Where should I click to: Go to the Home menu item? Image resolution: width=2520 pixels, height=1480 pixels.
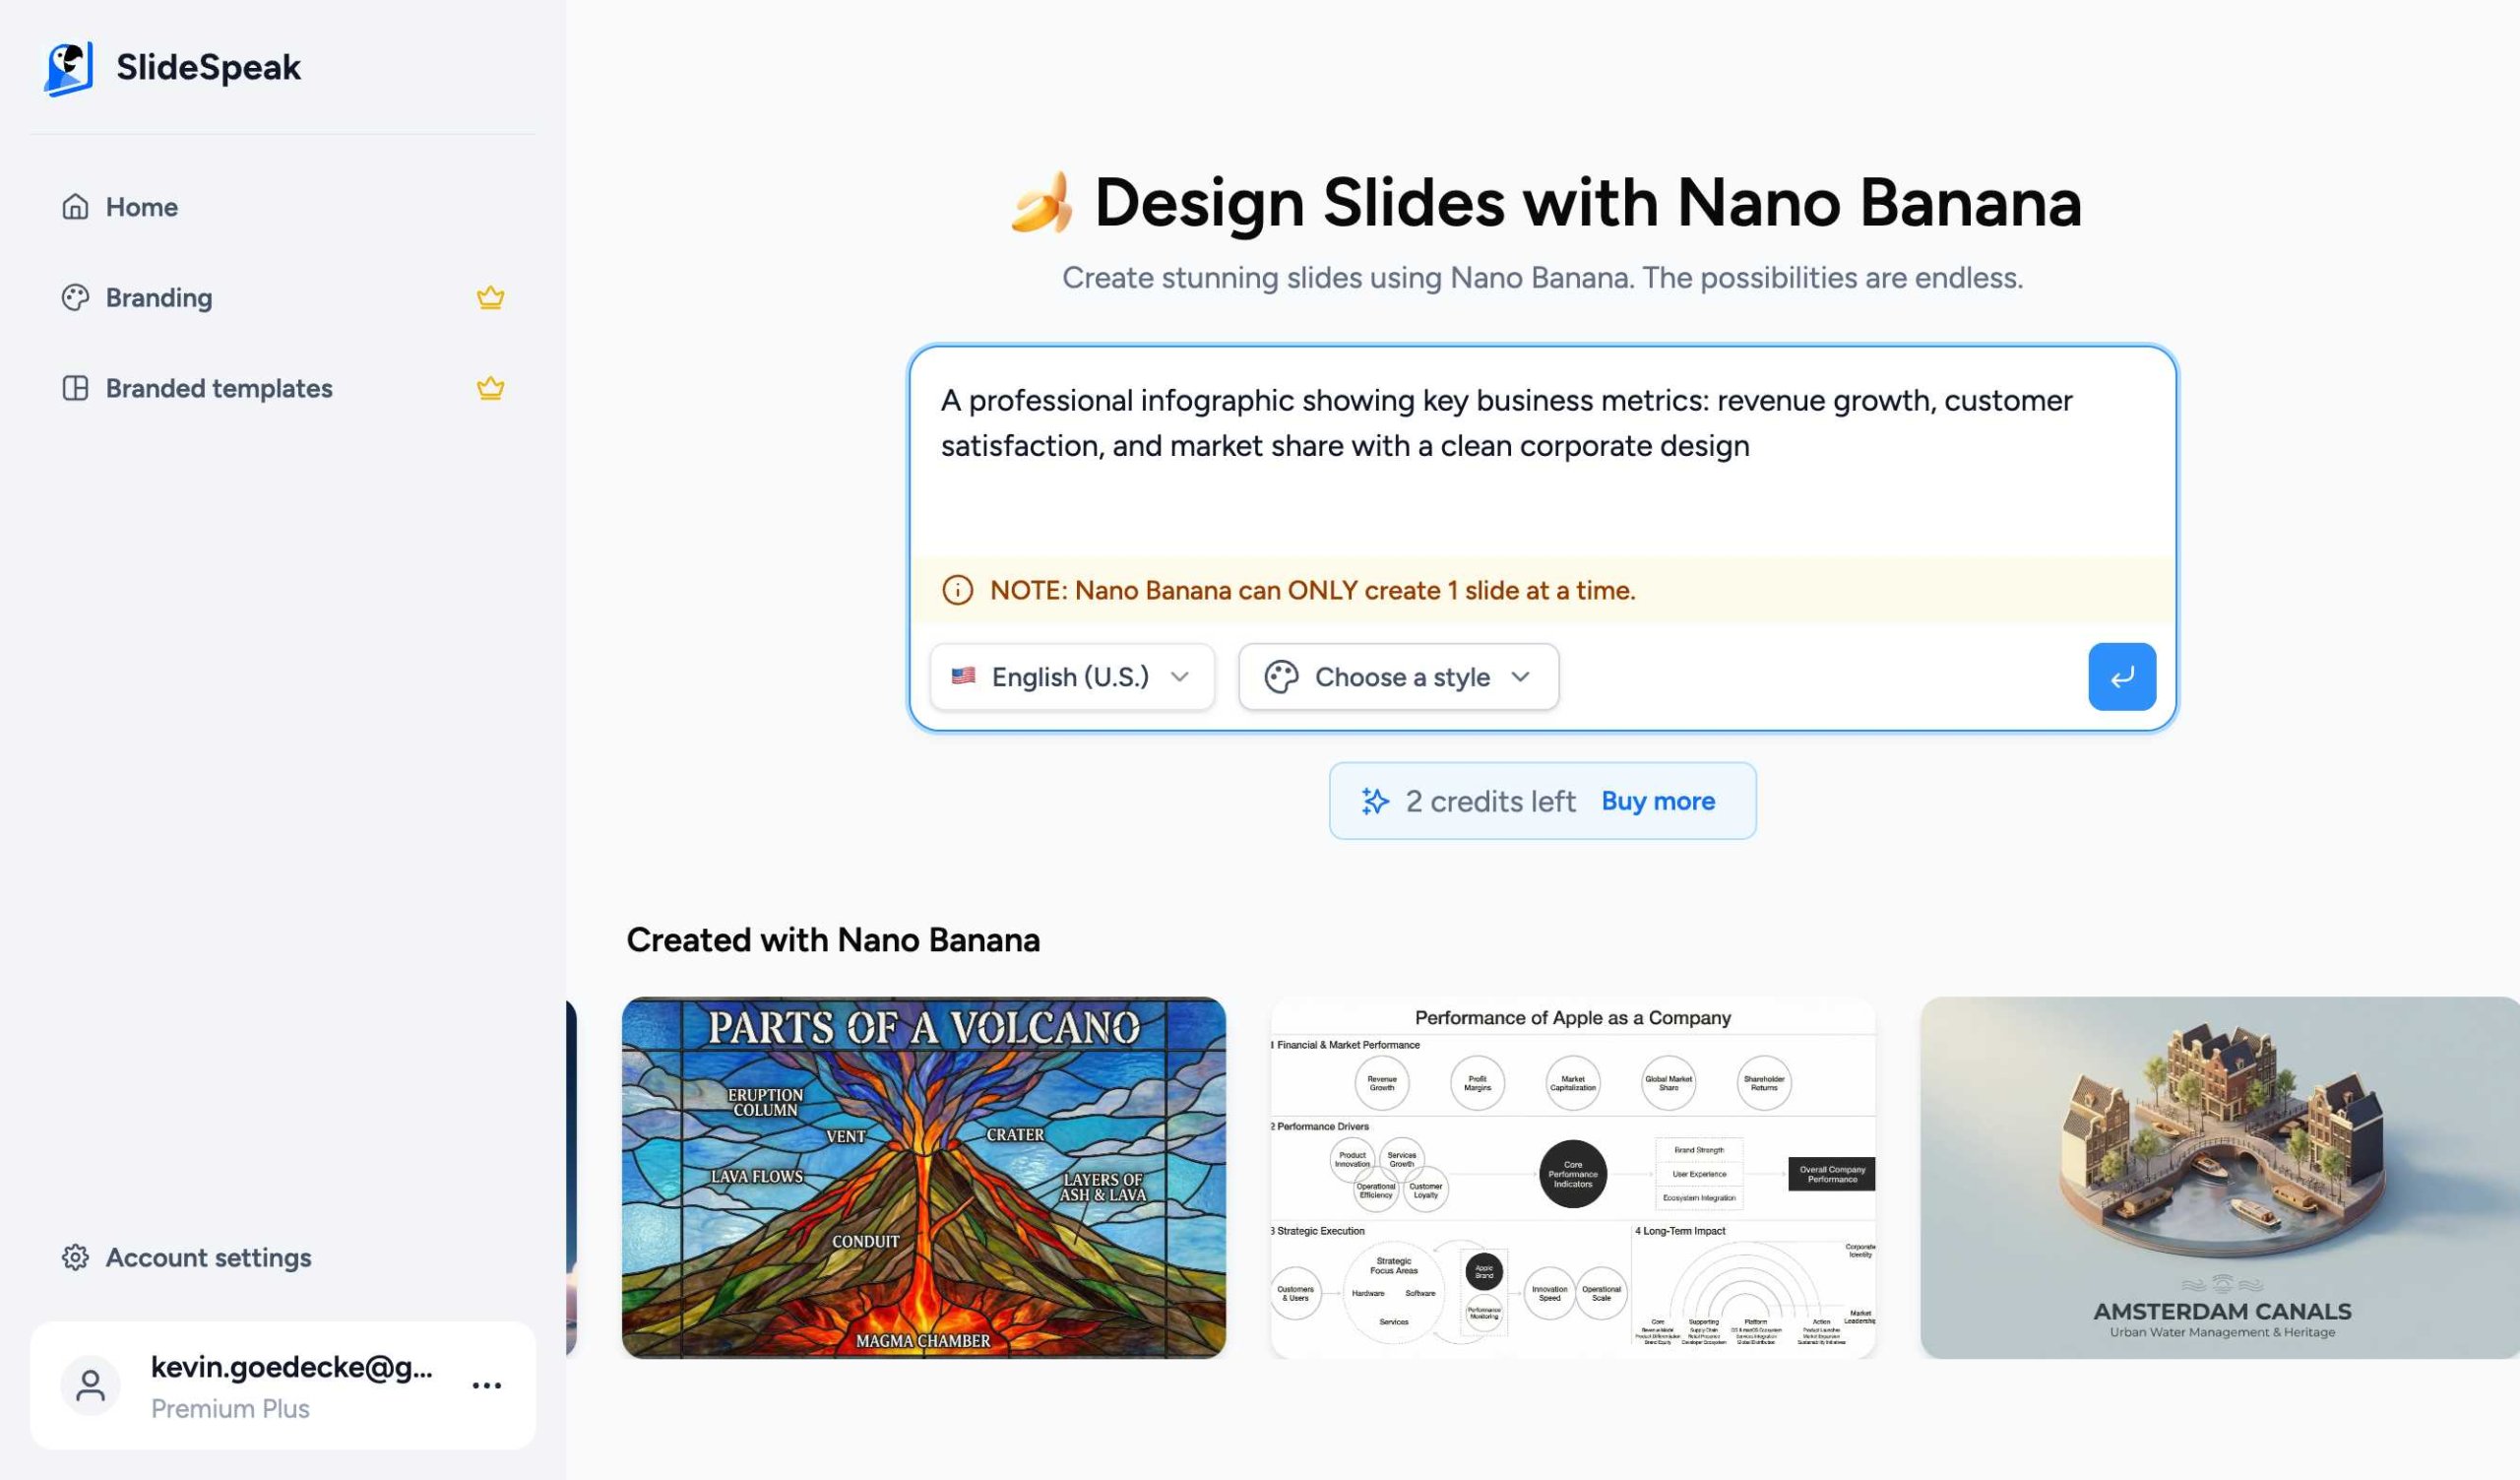[142, 207]
